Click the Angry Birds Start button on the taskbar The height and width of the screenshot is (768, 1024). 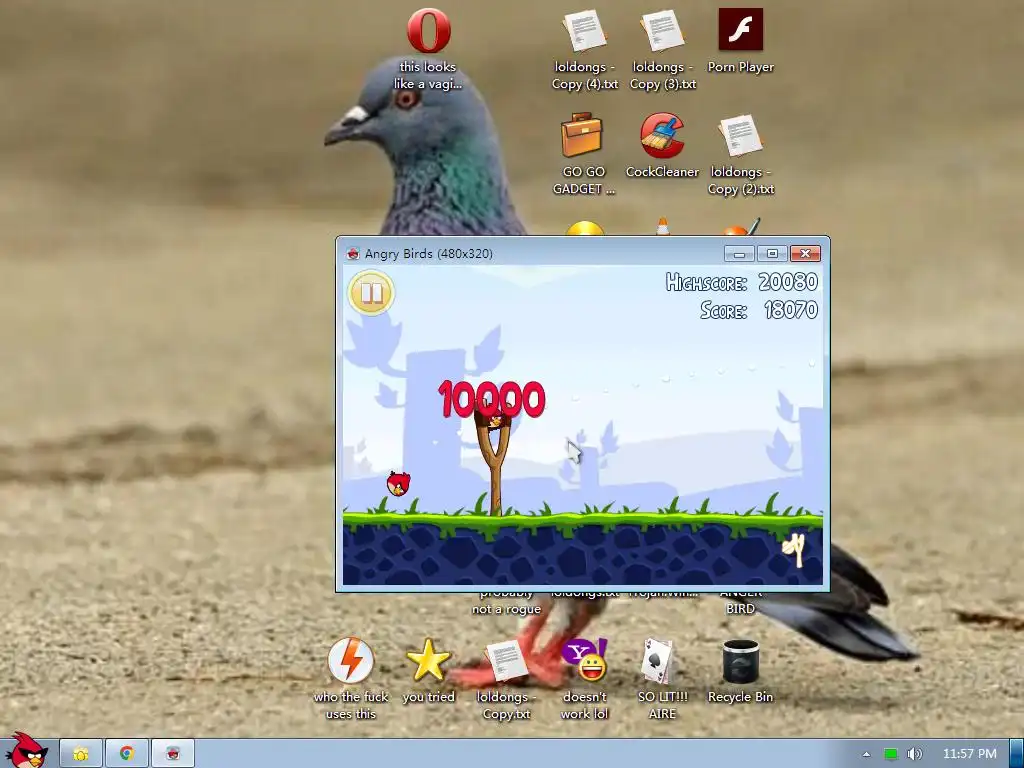click(26, 751)
